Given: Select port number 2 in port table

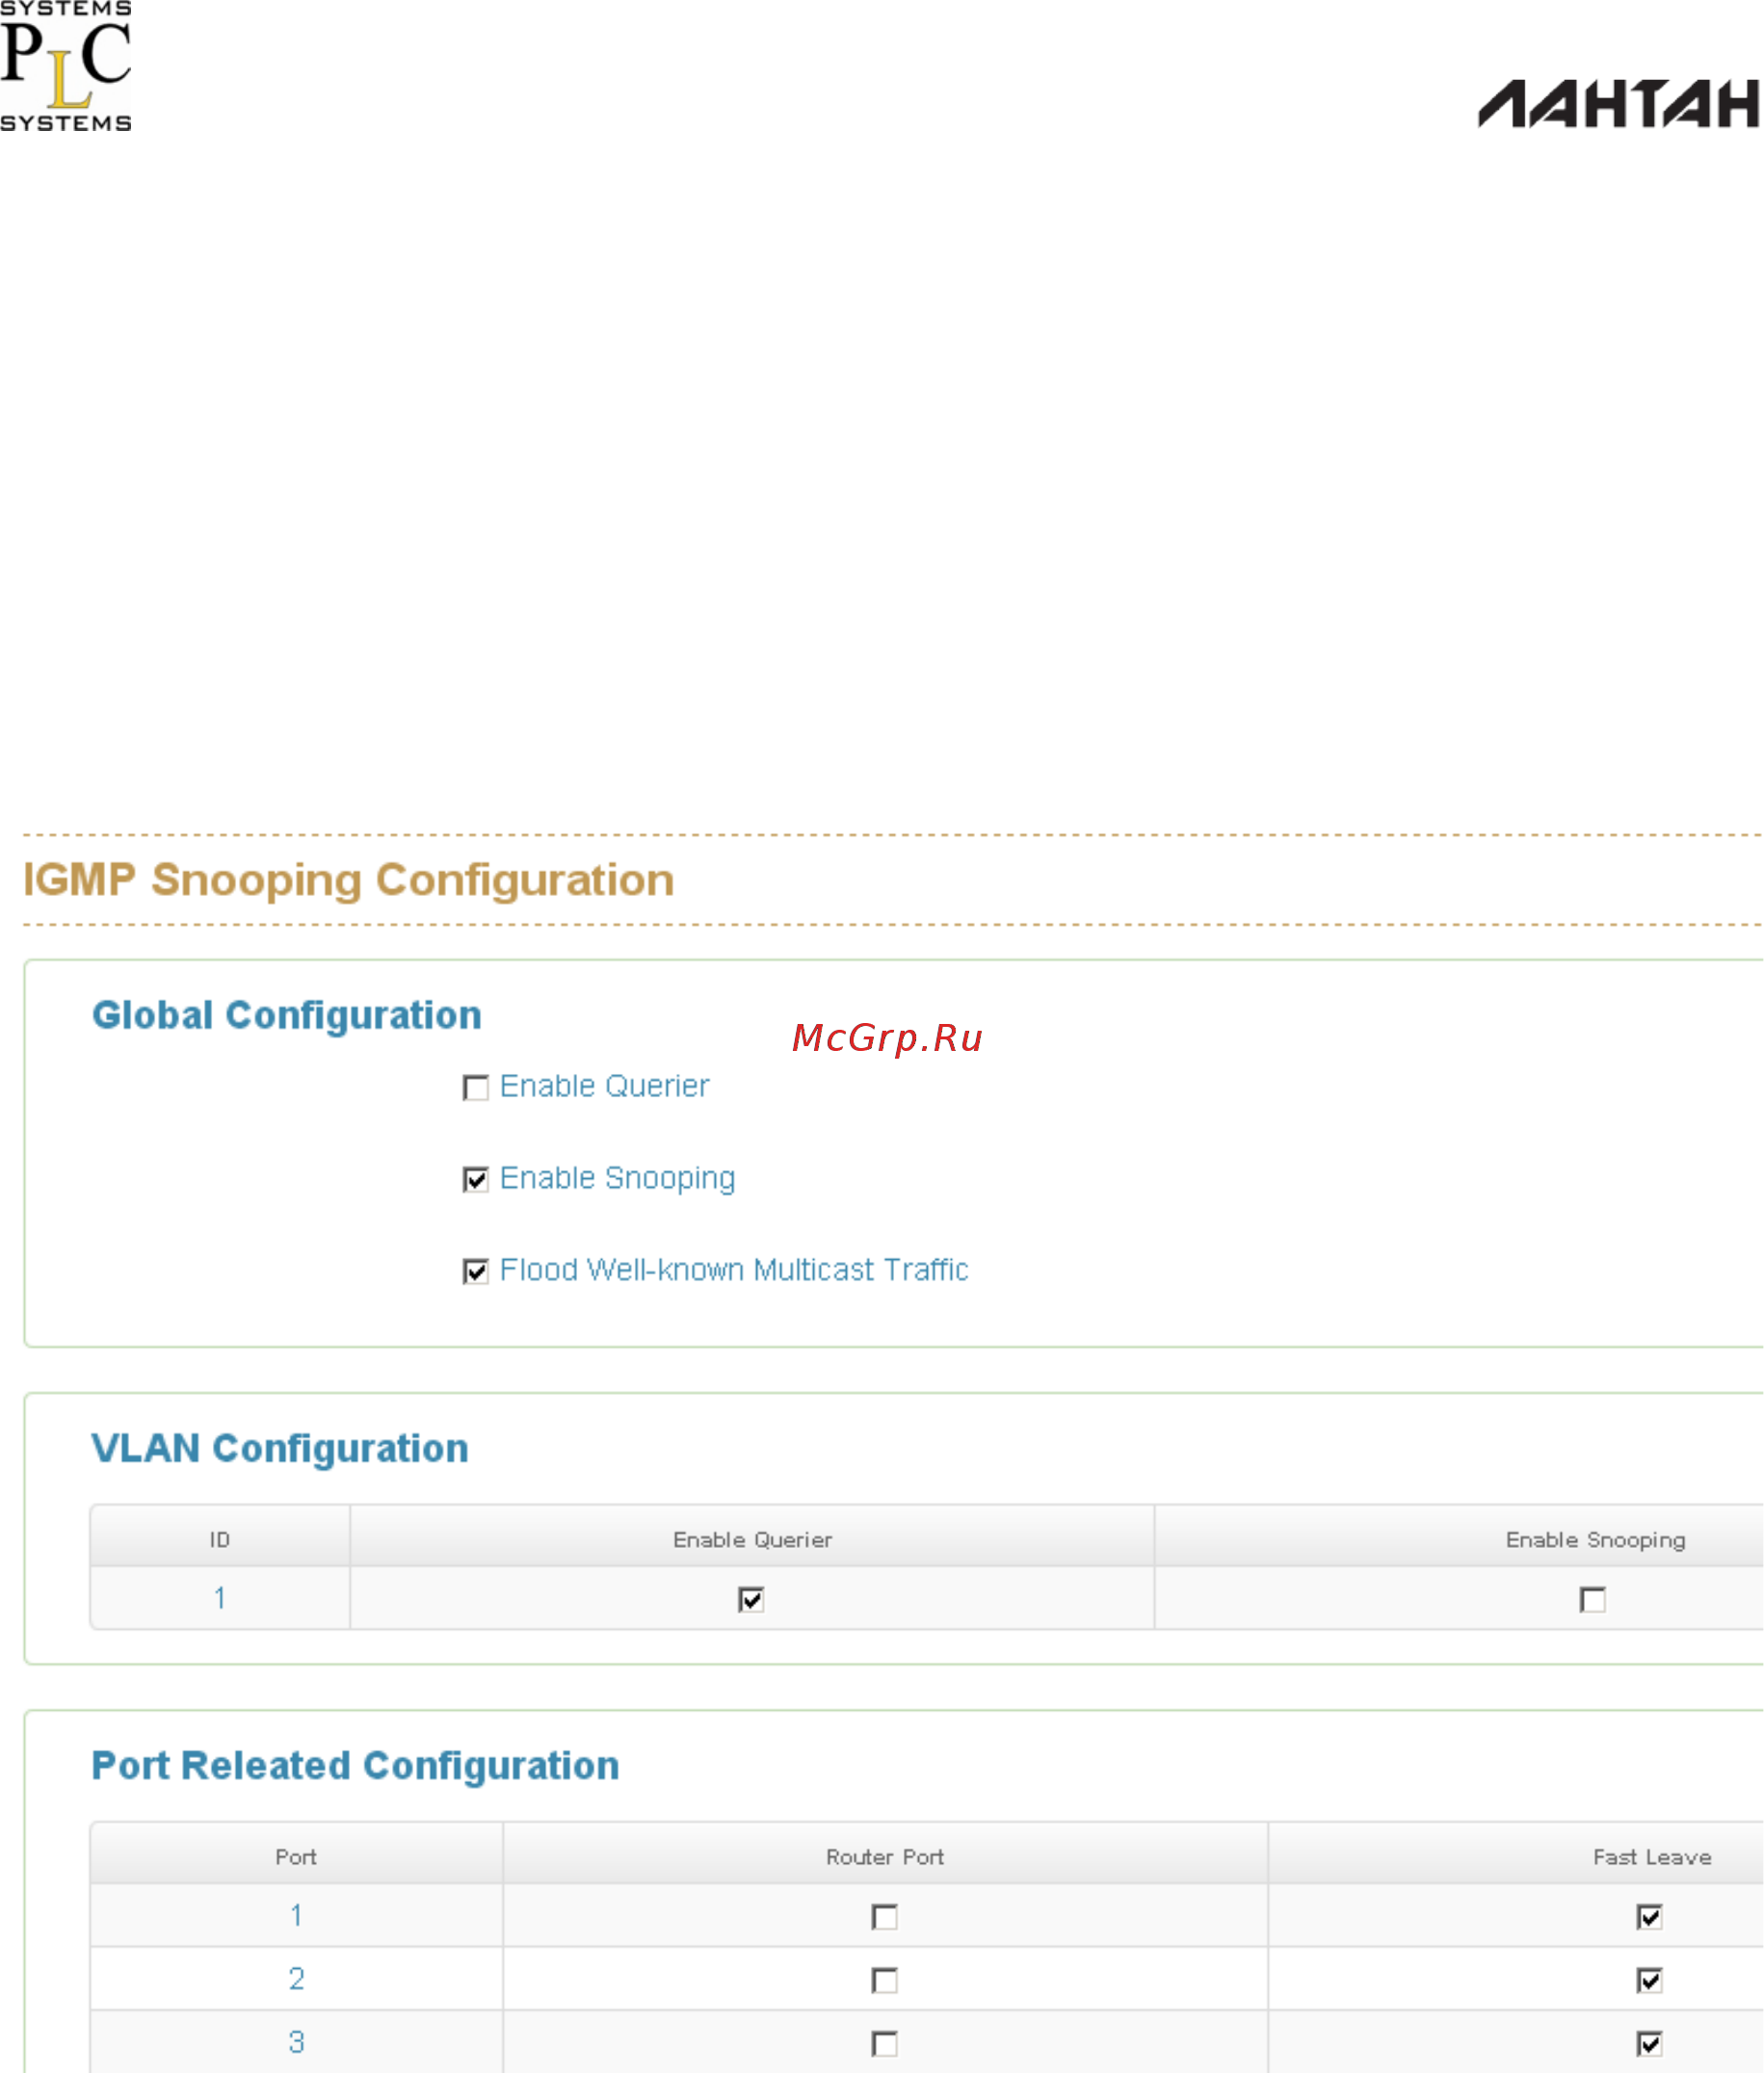Looking at the screenshot, I should point(296,1978).
